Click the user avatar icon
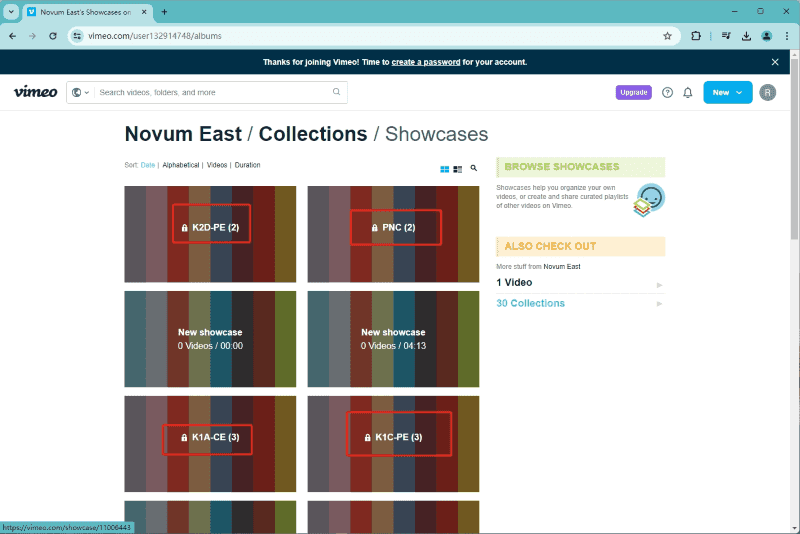 click(x=767, y=93)
